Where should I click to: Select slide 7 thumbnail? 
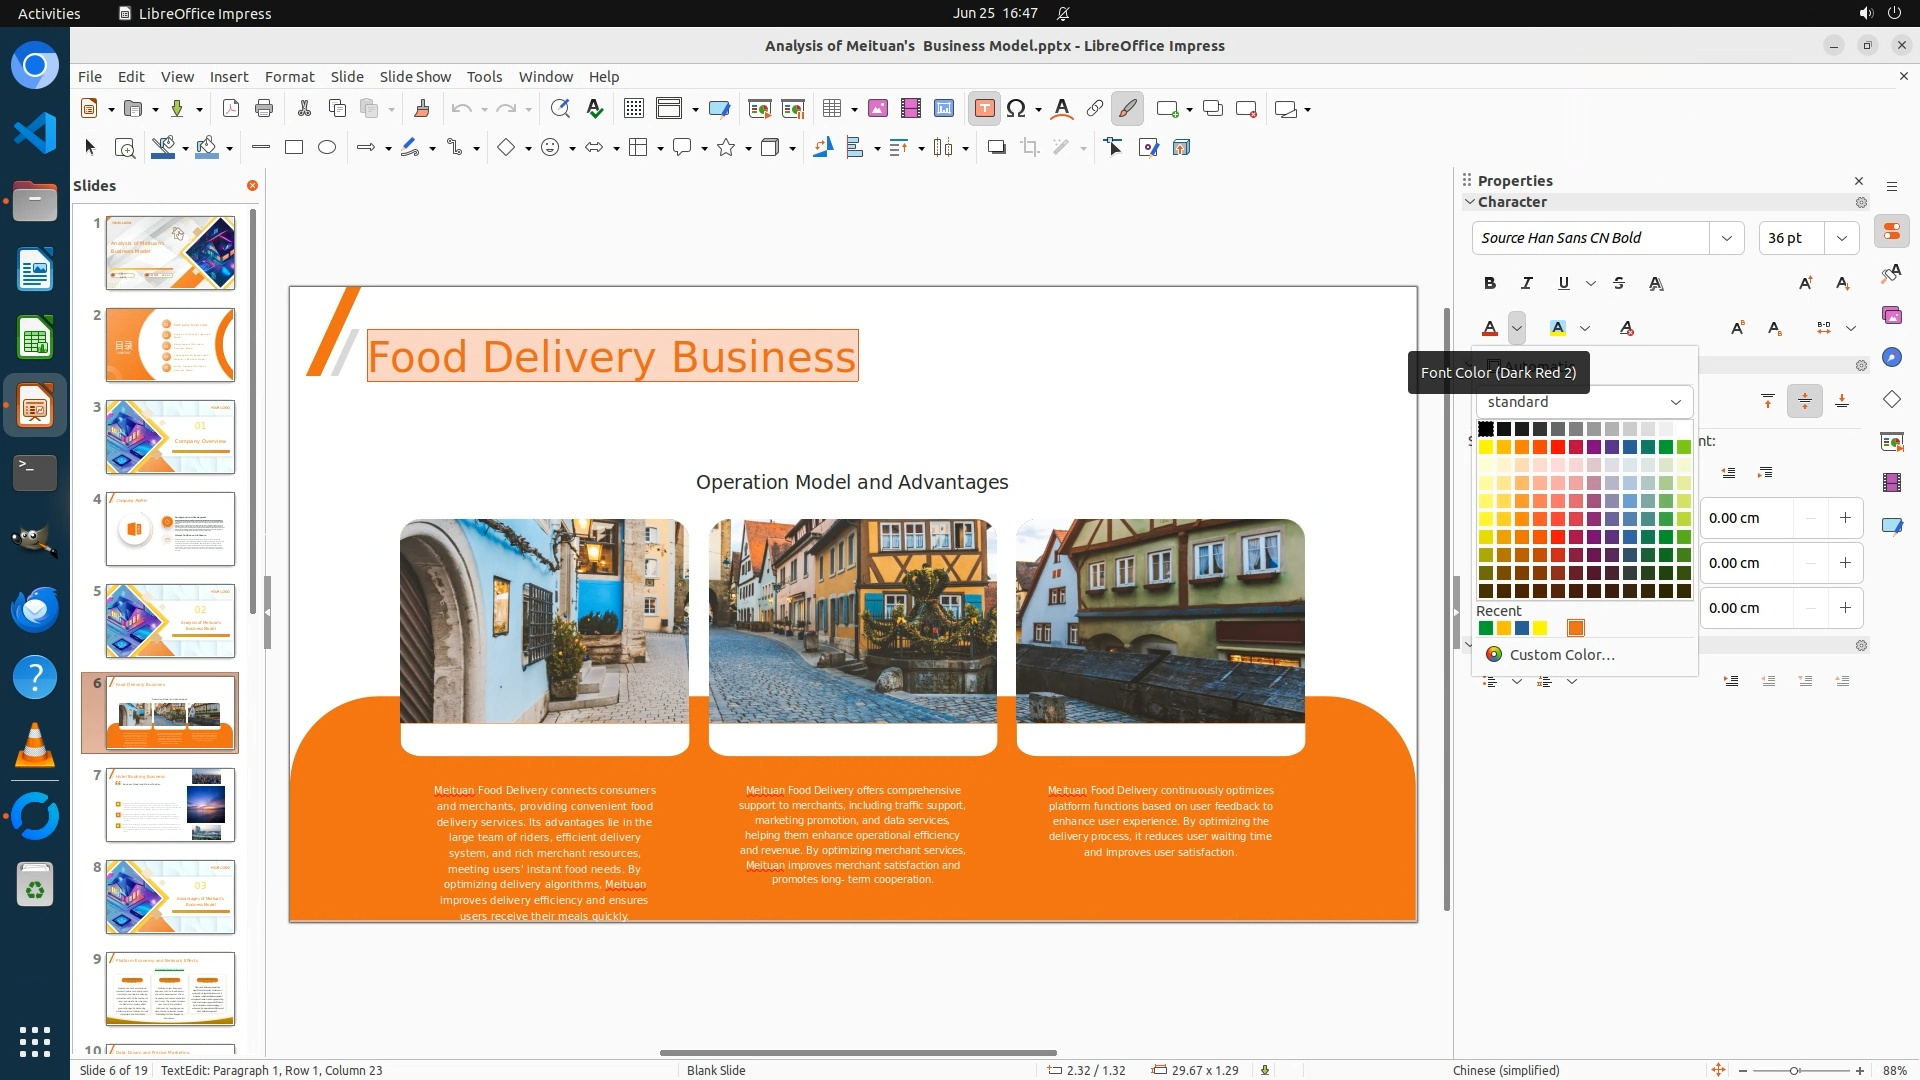click(170, 805)
